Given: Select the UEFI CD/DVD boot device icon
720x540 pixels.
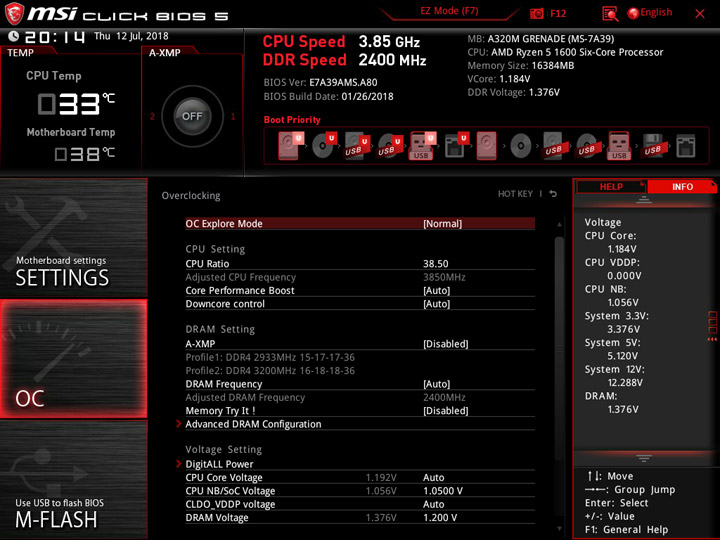Looking at the screenshot, I should 324,146.
